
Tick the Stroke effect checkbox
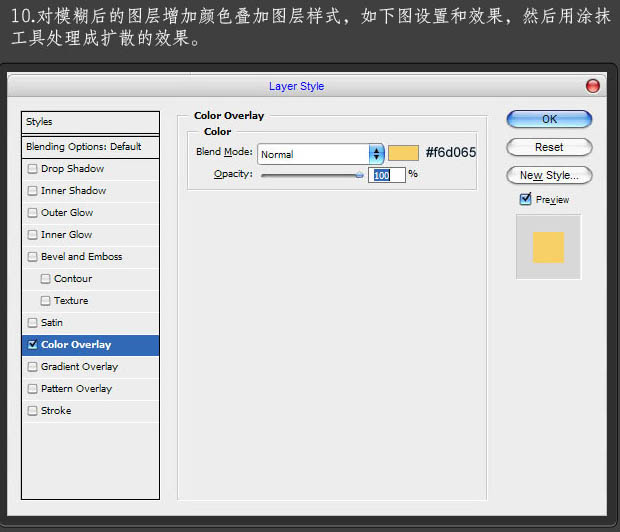point(33,411)
